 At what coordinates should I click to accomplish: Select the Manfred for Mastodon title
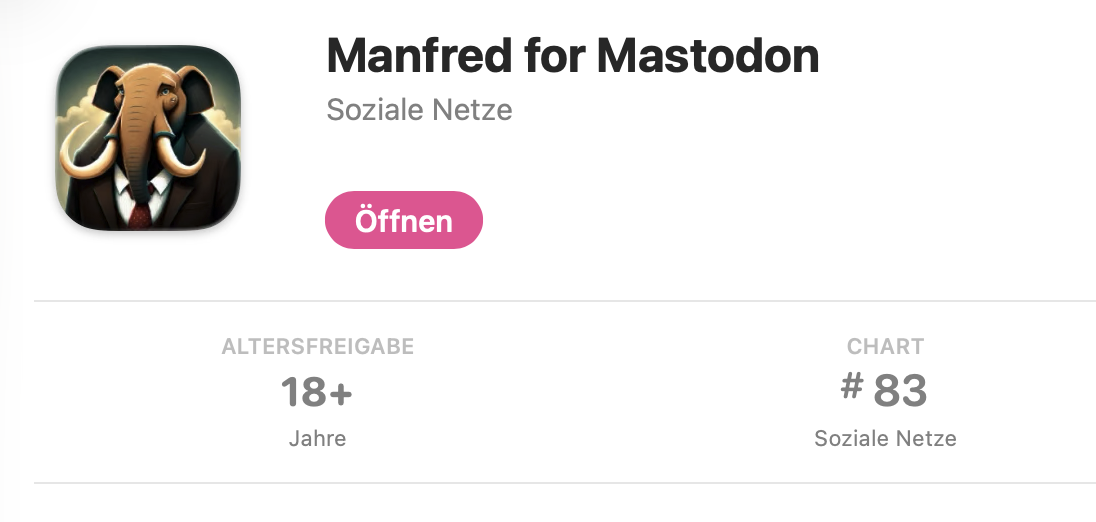click(x=572, y=56)
